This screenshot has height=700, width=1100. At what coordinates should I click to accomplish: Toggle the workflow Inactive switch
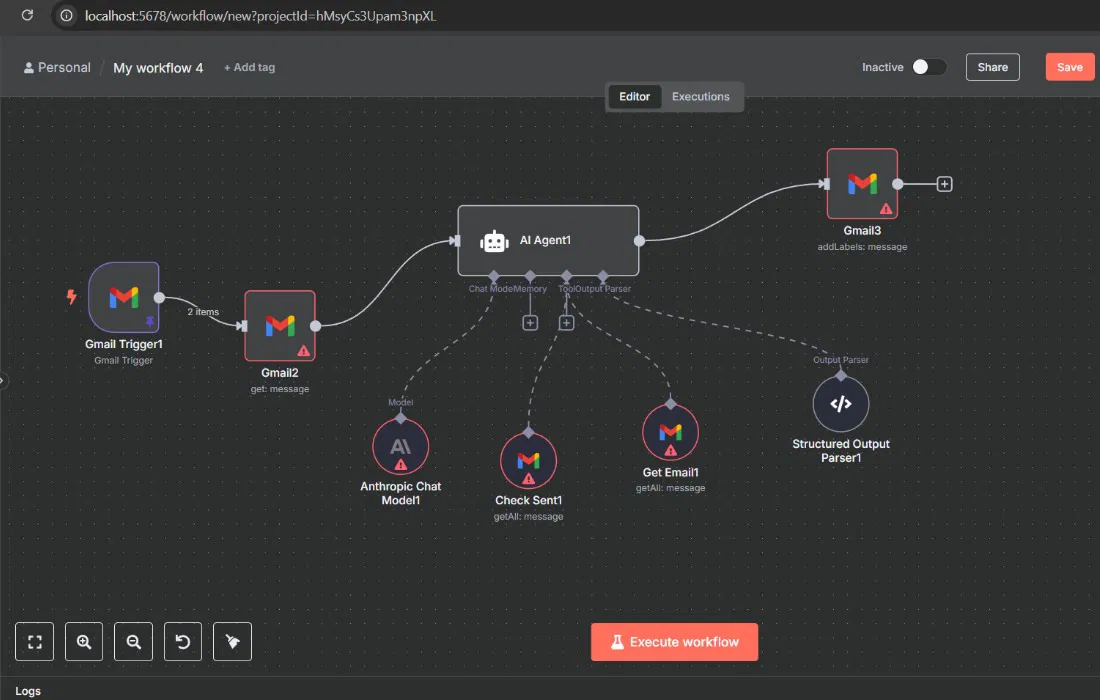pos(928,67)
